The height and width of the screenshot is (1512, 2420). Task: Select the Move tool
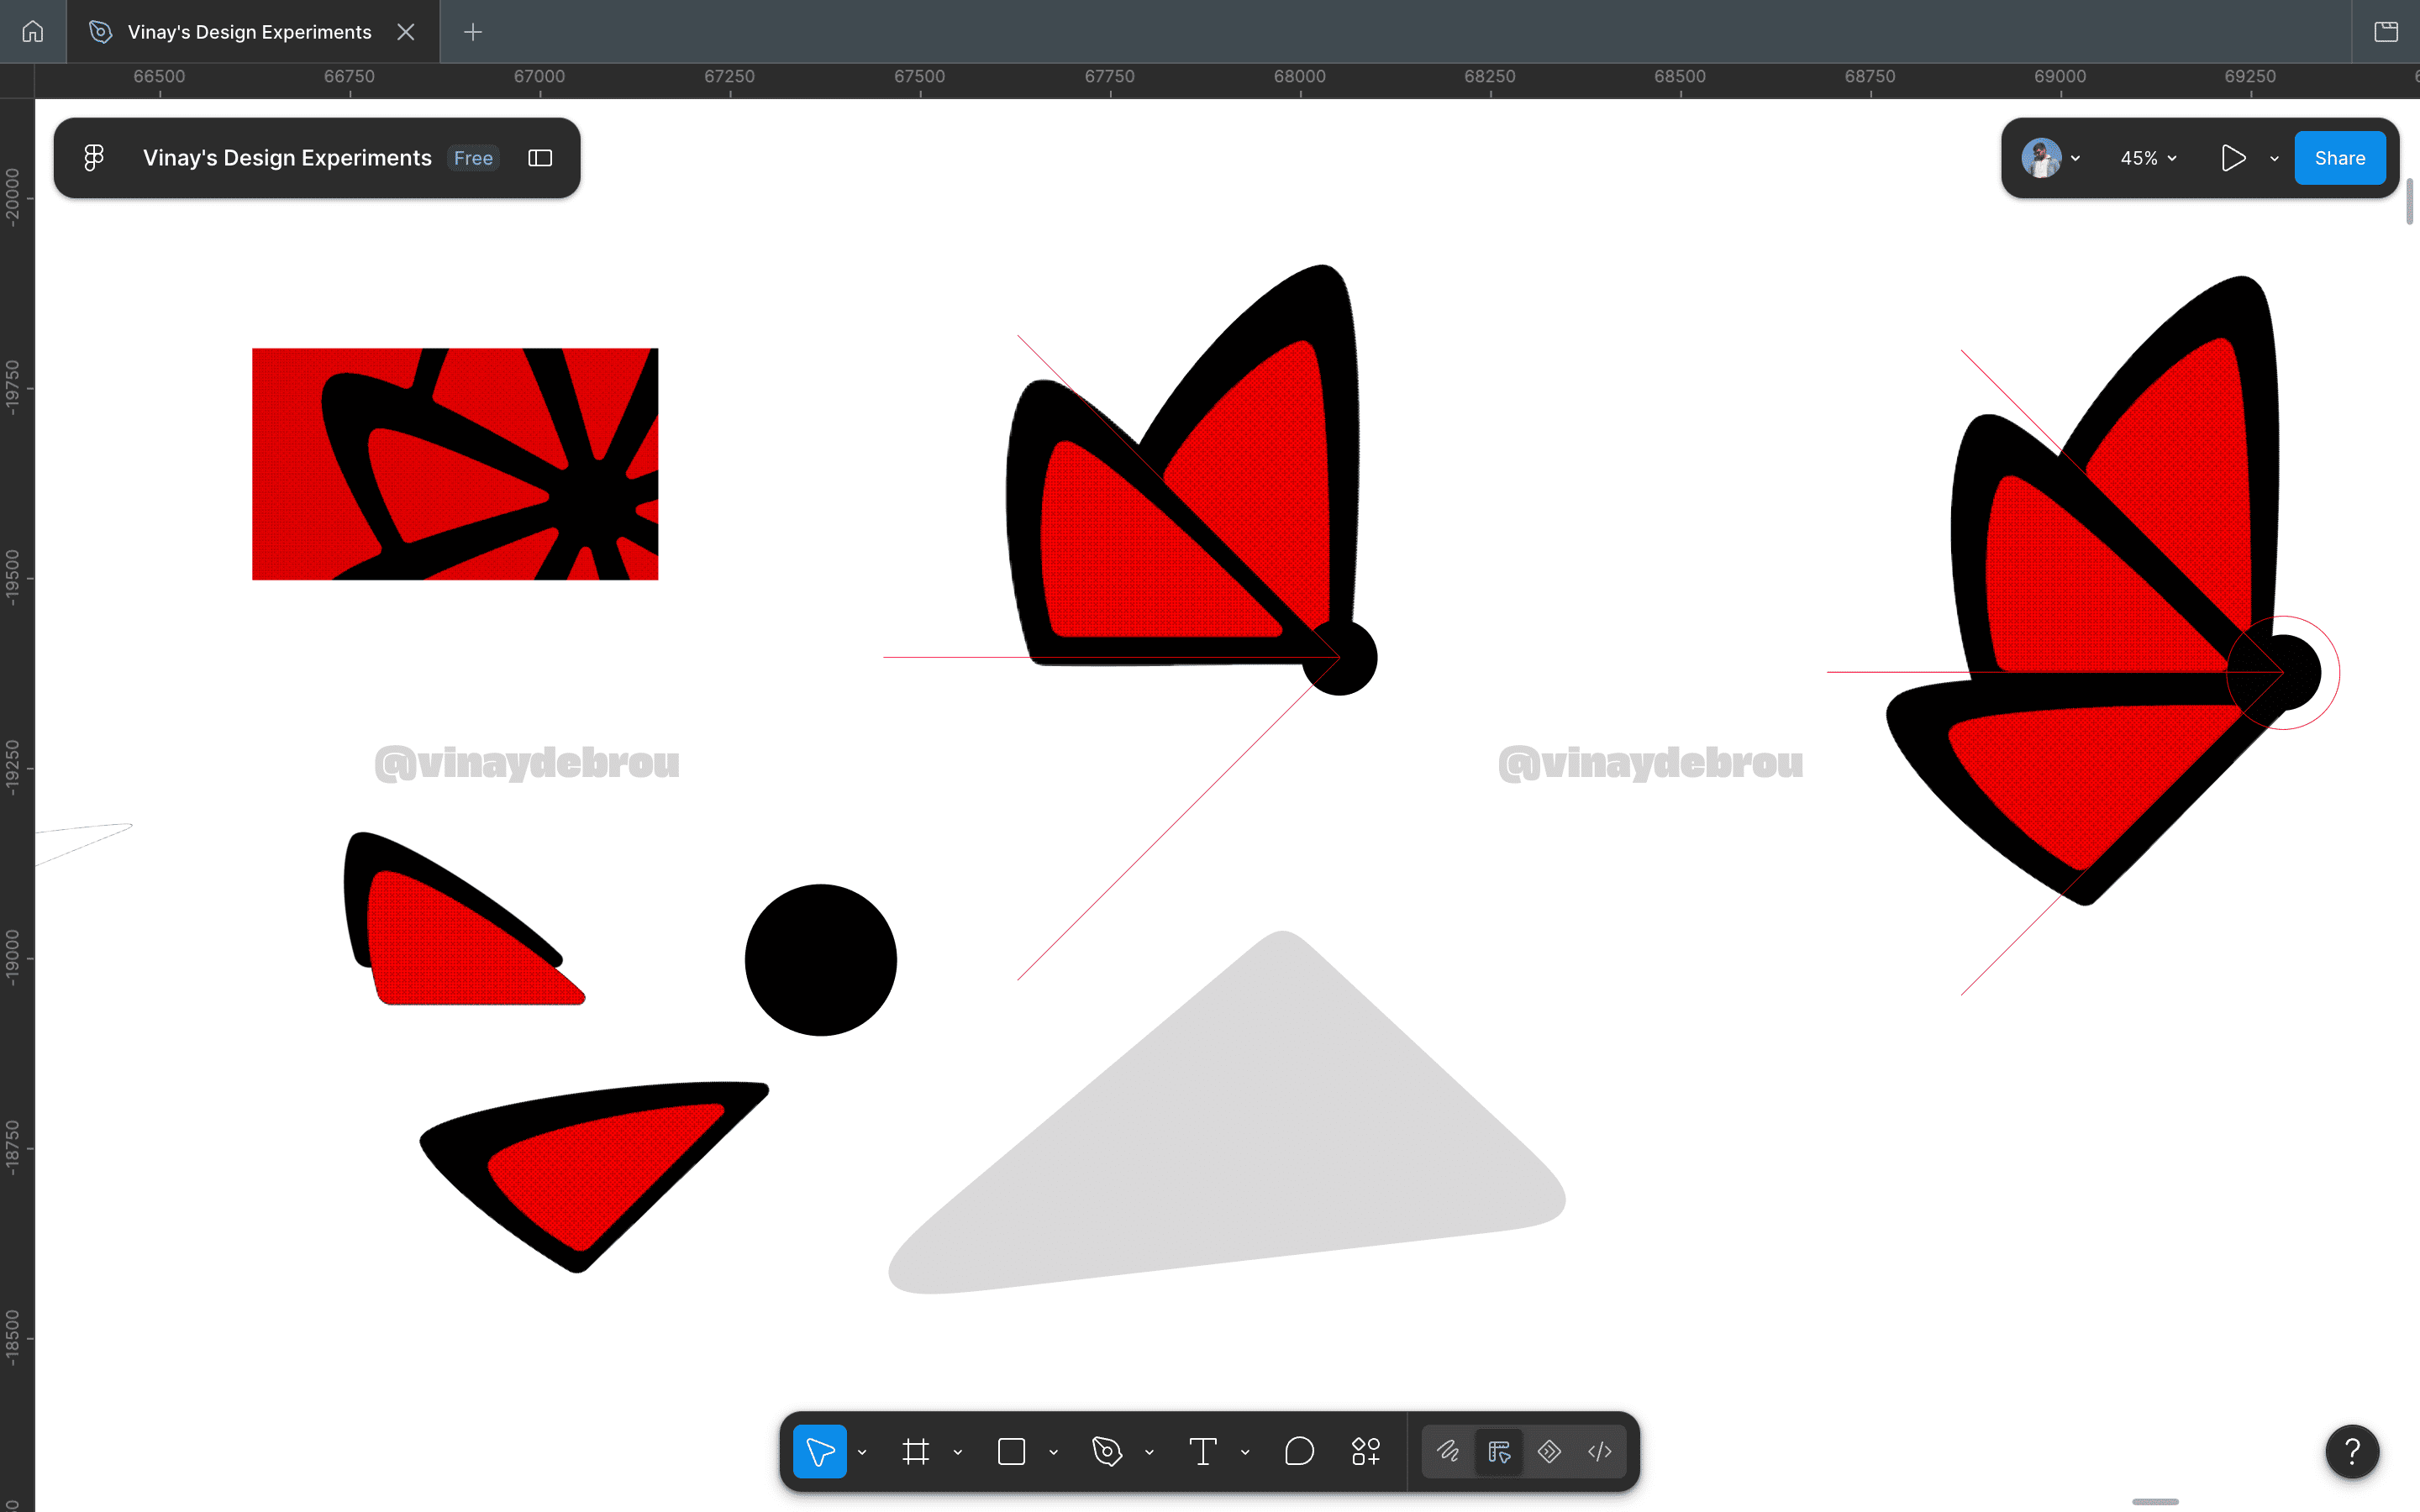click(x=820, y=1451)
